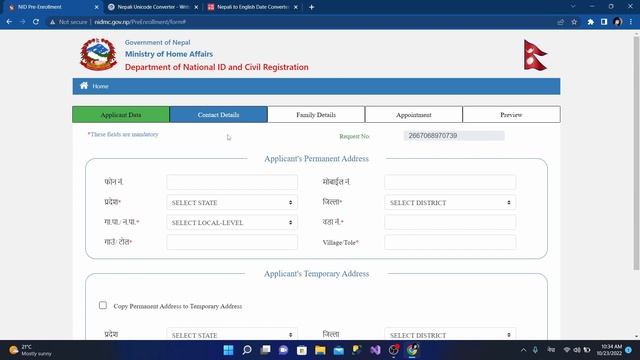Open temporary address SELECT DISTRICT dropdown

click(x=450, y=334)
